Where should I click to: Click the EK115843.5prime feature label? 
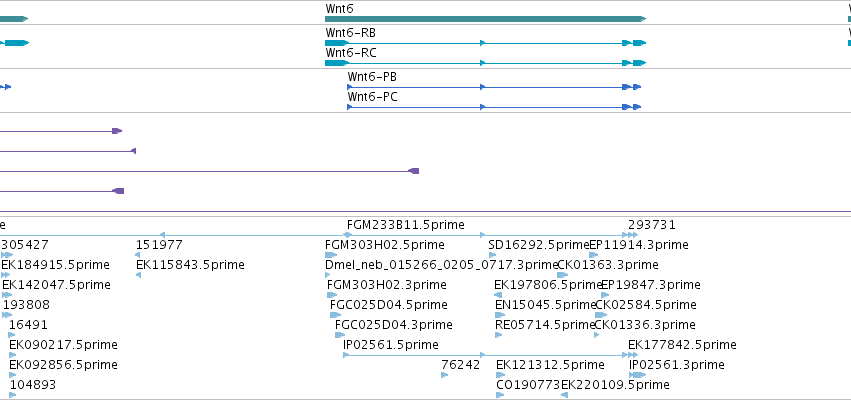point(190,265)
